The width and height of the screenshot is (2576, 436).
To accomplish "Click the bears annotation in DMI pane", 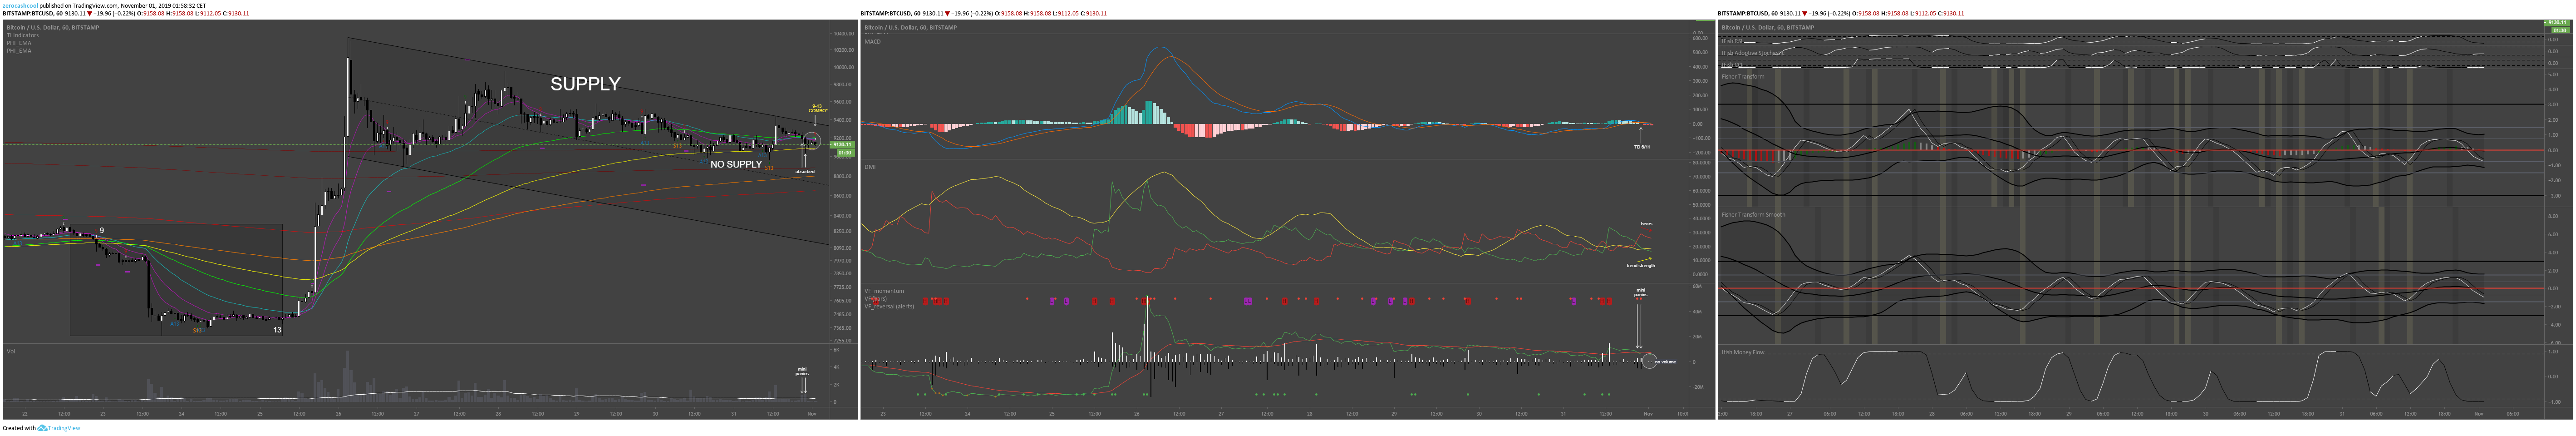I will [1646, 224].
